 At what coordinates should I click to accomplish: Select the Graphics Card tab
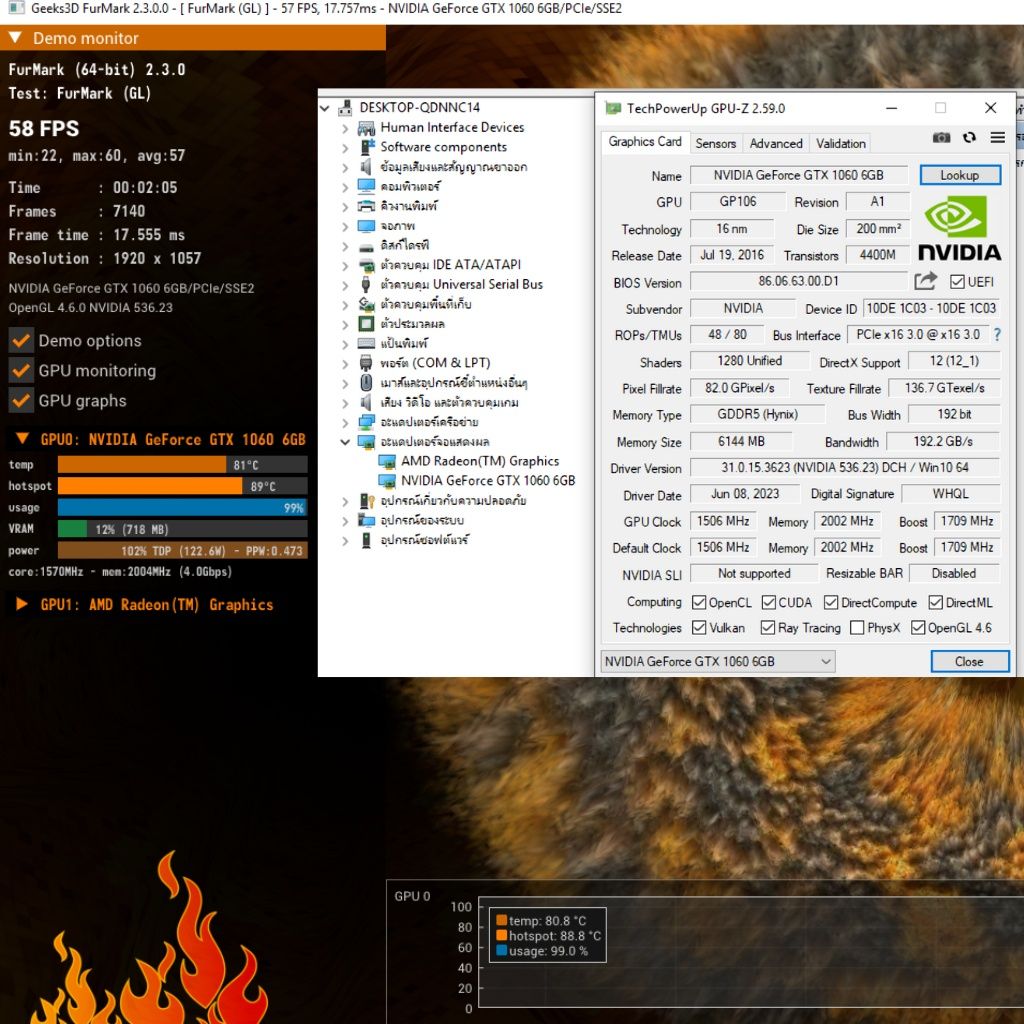(x=645, y=142)
